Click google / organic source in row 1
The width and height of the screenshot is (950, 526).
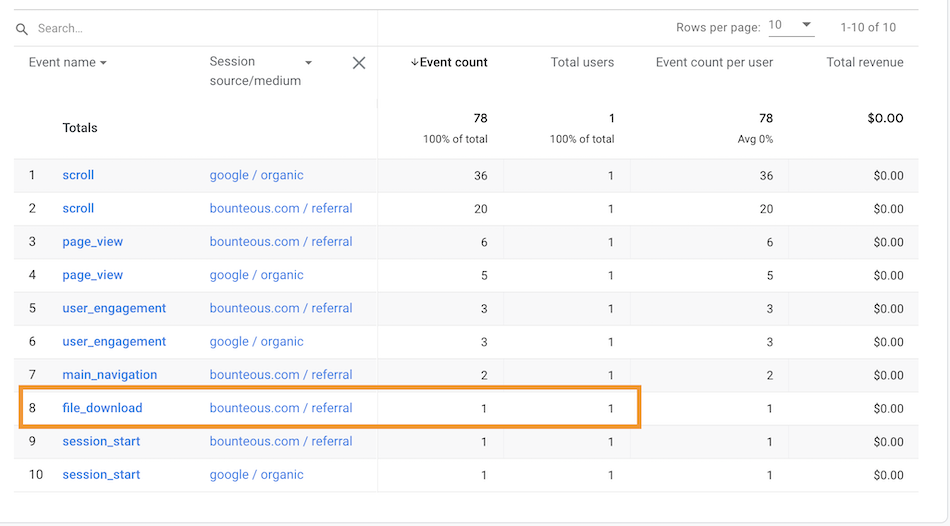click(256, 175)
